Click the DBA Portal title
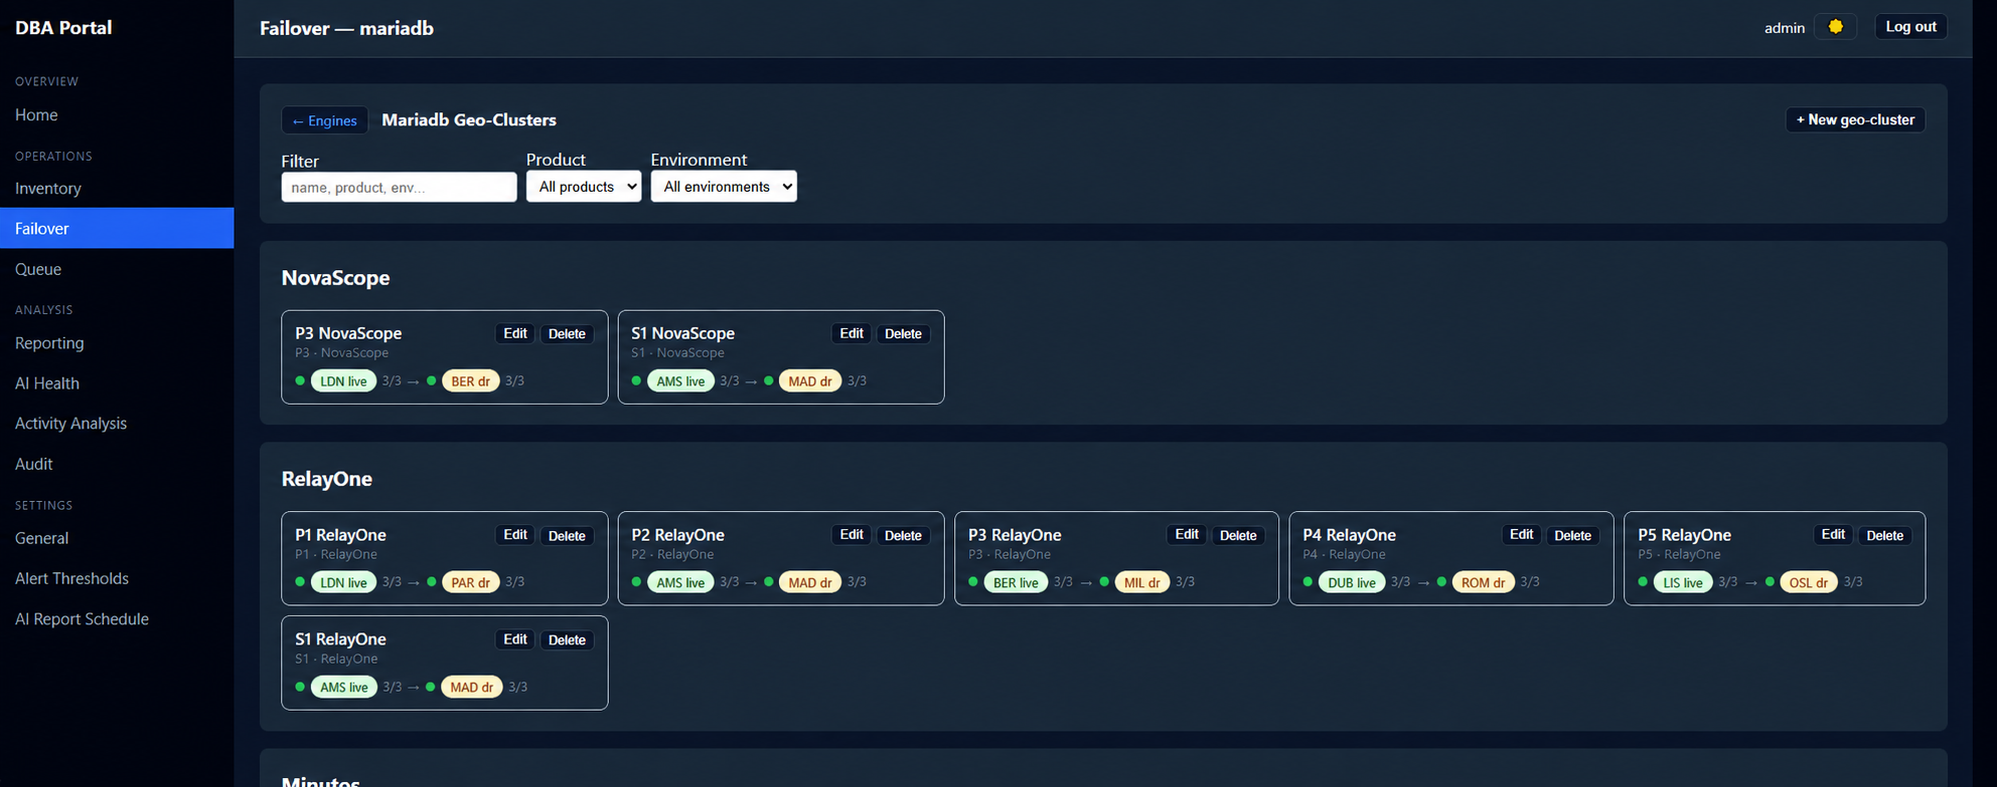Screen dimensions: 1997x787 pyautogui.click(x=63, y=27)
